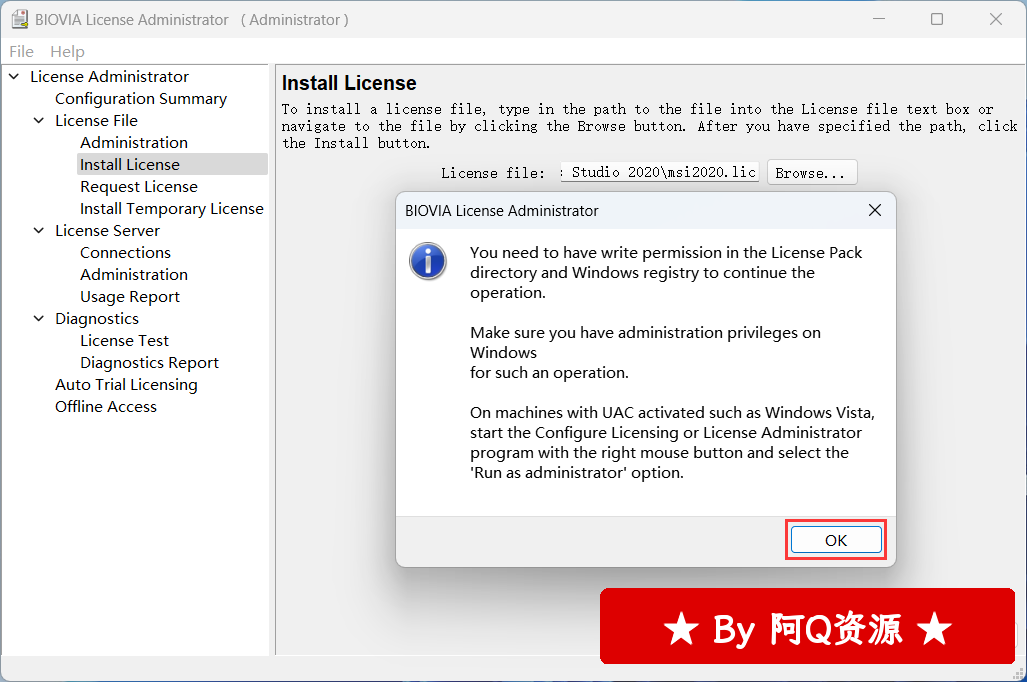
Task: Open Install Temporary License page
Action: (171, 209)
